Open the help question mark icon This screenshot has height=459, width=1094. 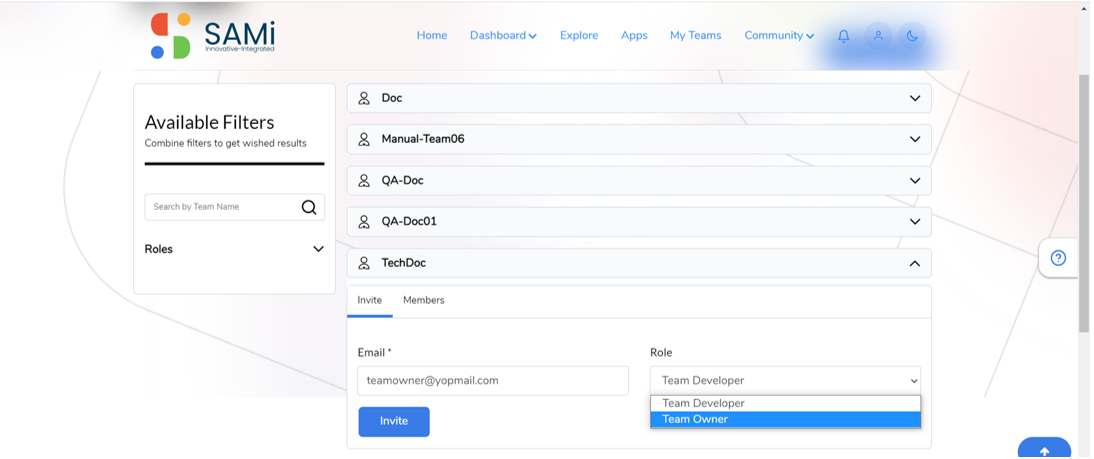[1058, 258]
